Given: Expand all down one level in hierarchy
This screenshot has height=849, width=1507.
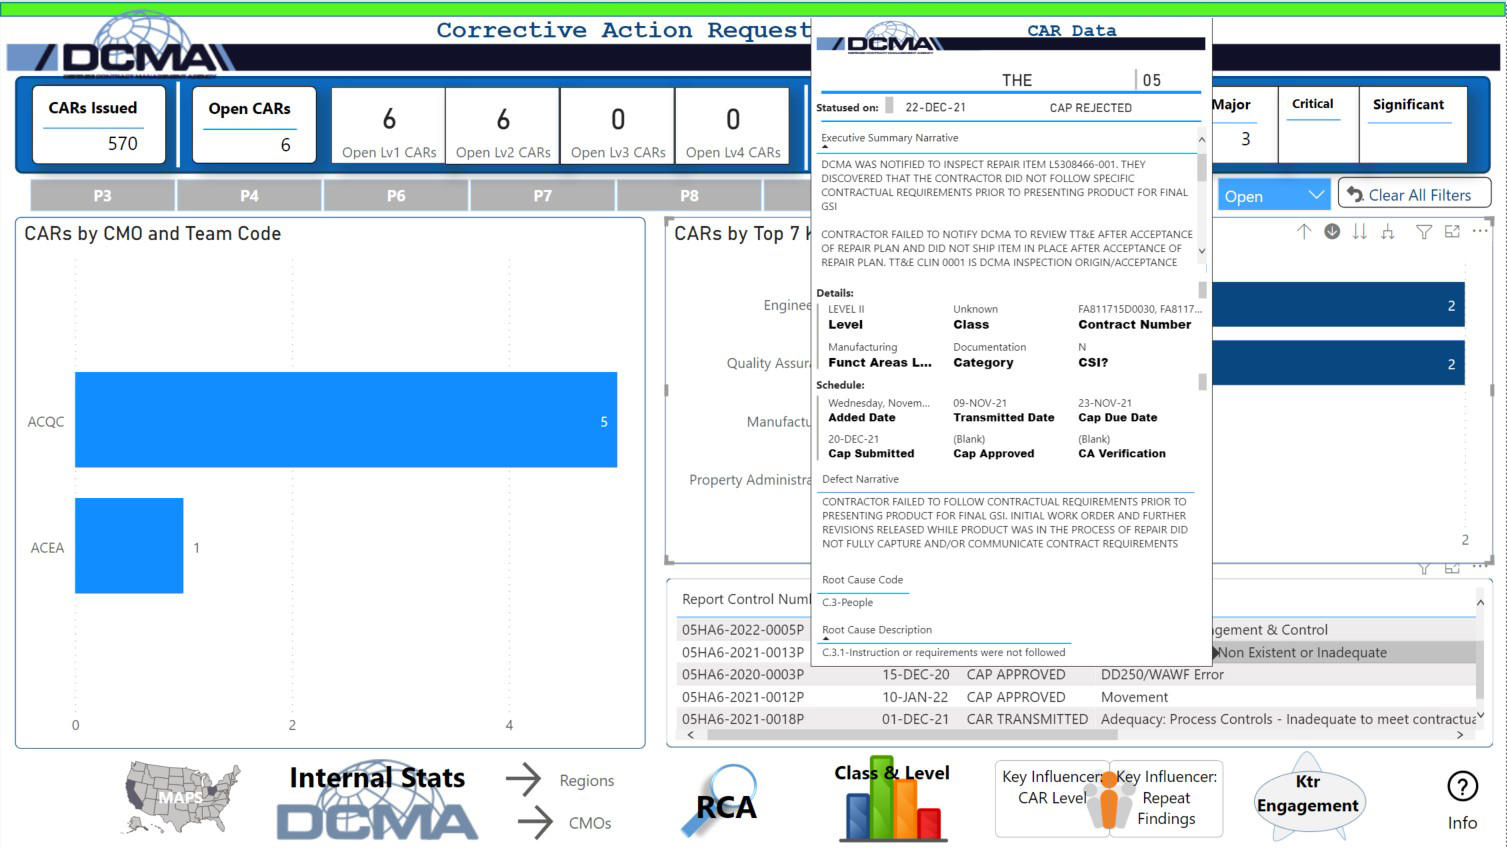Looking at the screenshot, I should coord(1388,231).
